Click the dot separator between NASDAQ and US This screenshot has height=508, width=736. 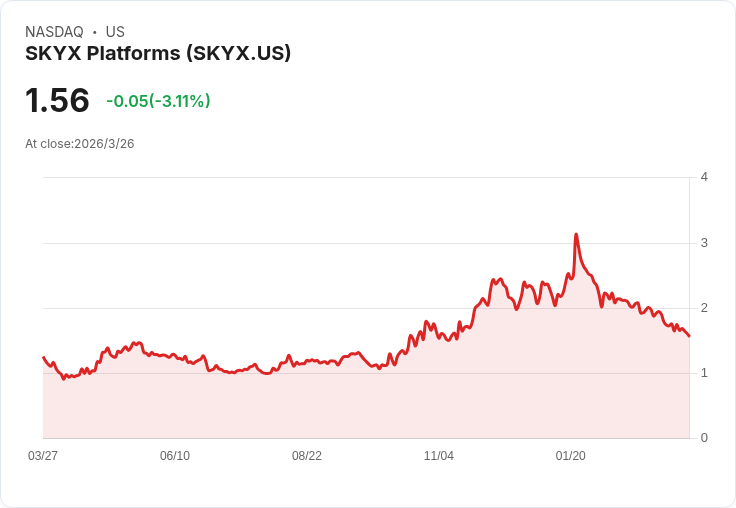coord(95,32)
